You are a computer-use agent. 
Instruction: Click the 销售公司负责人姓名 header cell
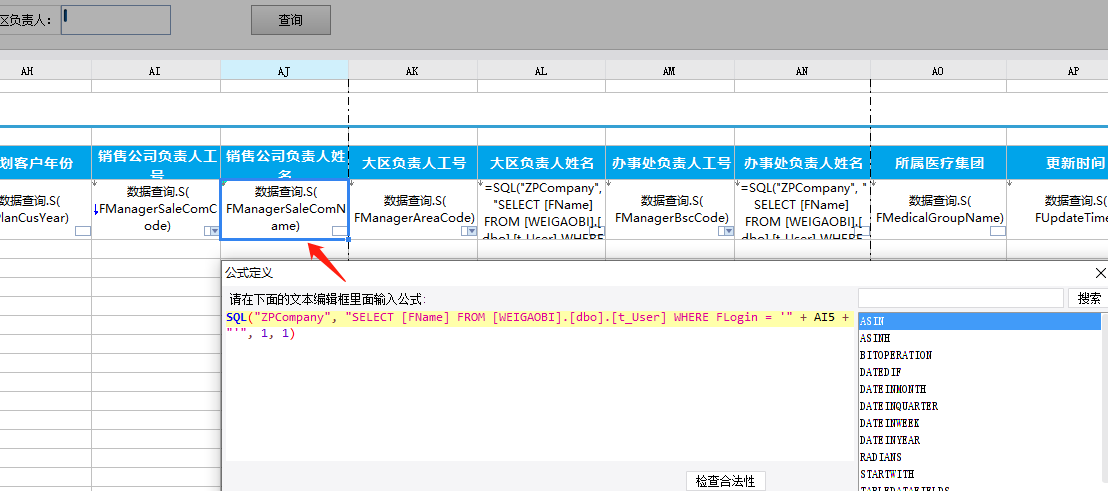coord(284,163)
